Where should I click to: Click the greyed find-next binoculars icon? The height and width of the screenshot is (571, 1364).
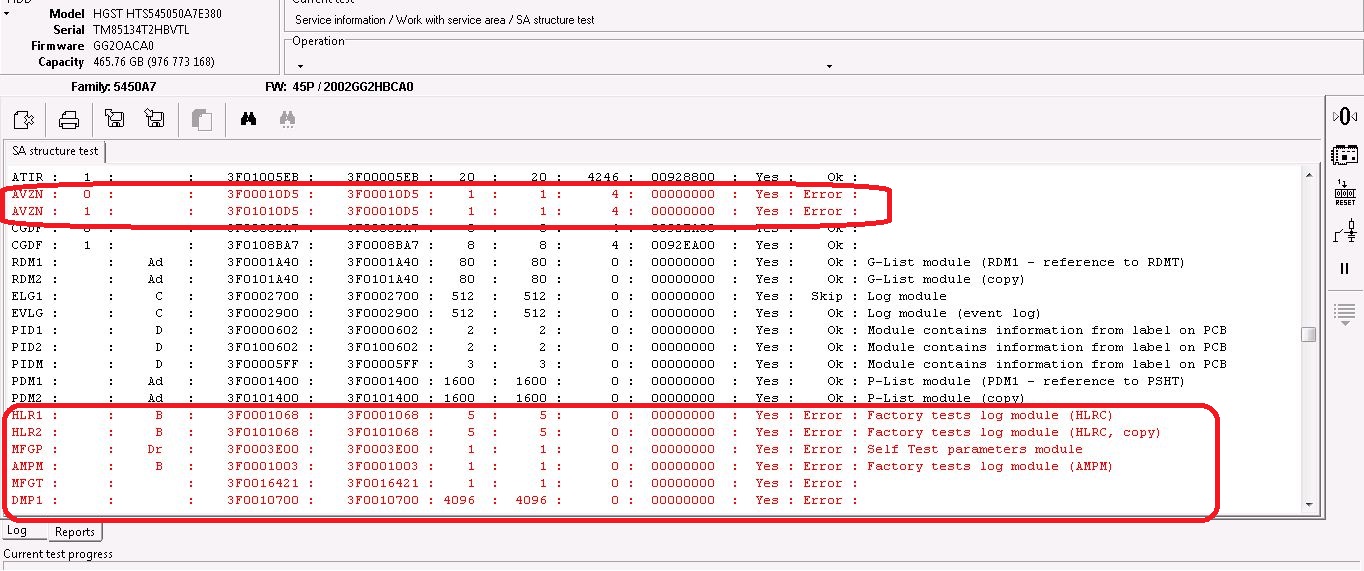(288, 119)
